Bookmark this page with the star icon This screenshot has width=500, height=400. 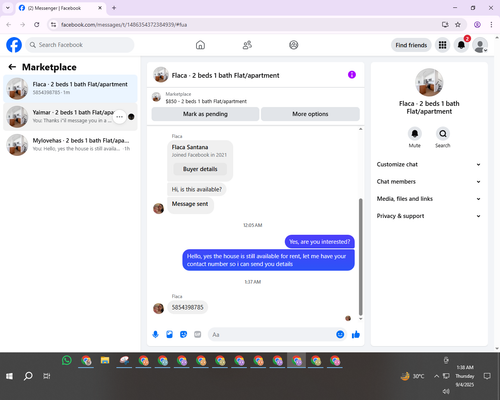point(458,25)
